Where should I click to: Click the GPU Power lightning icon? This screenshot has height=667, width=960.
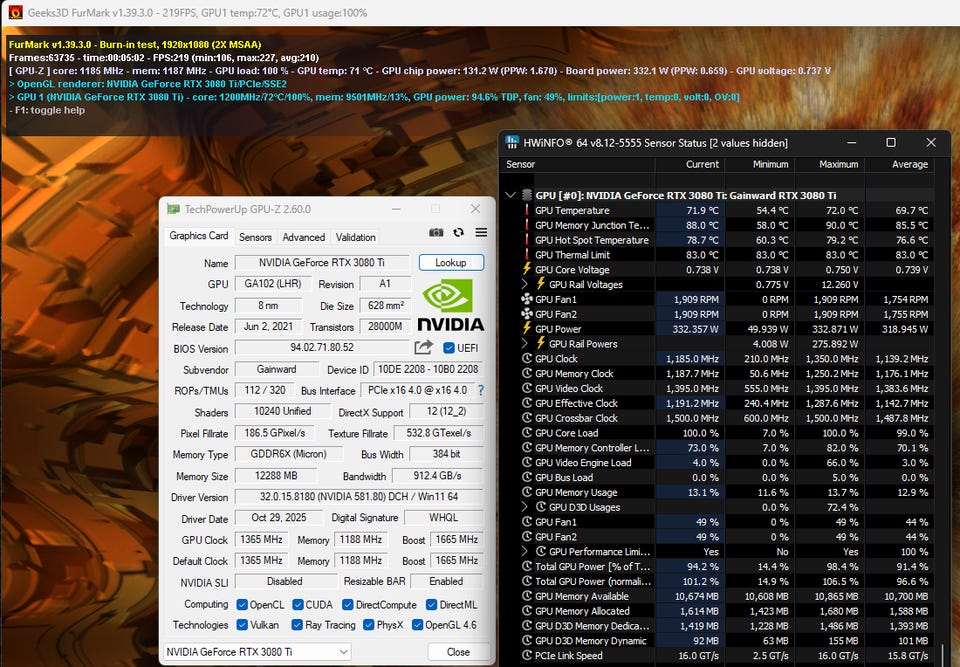coord(527,328)
